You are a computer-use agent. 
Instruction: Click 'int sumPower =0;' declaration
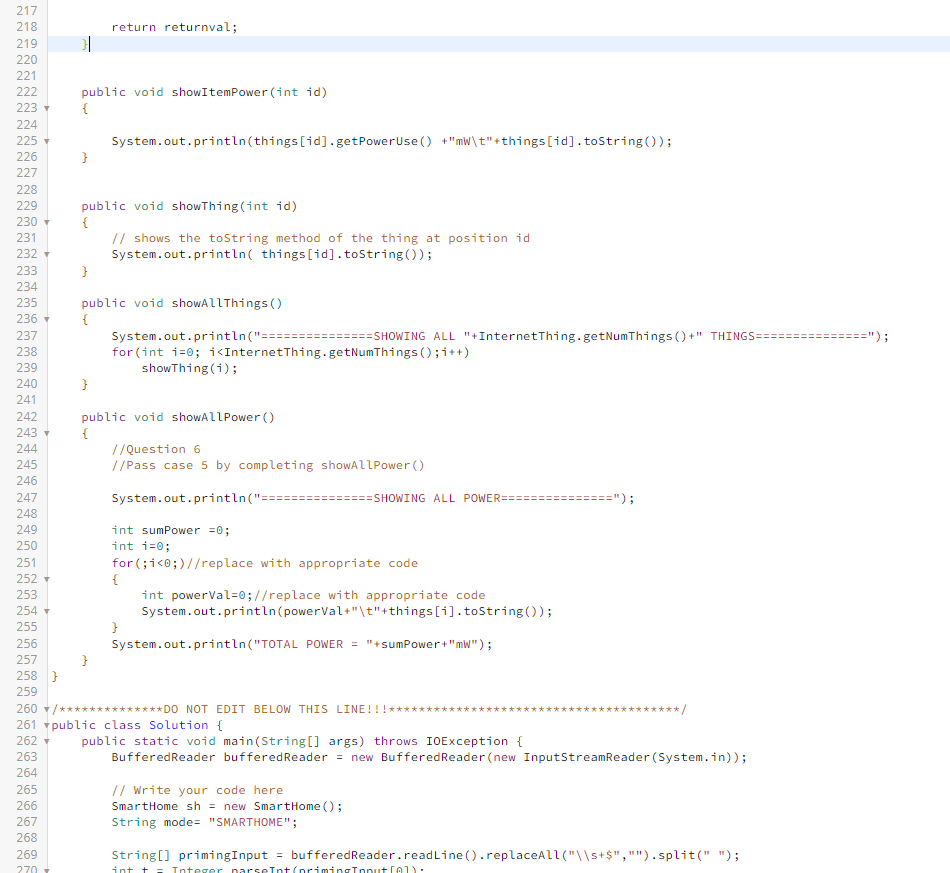171,530
